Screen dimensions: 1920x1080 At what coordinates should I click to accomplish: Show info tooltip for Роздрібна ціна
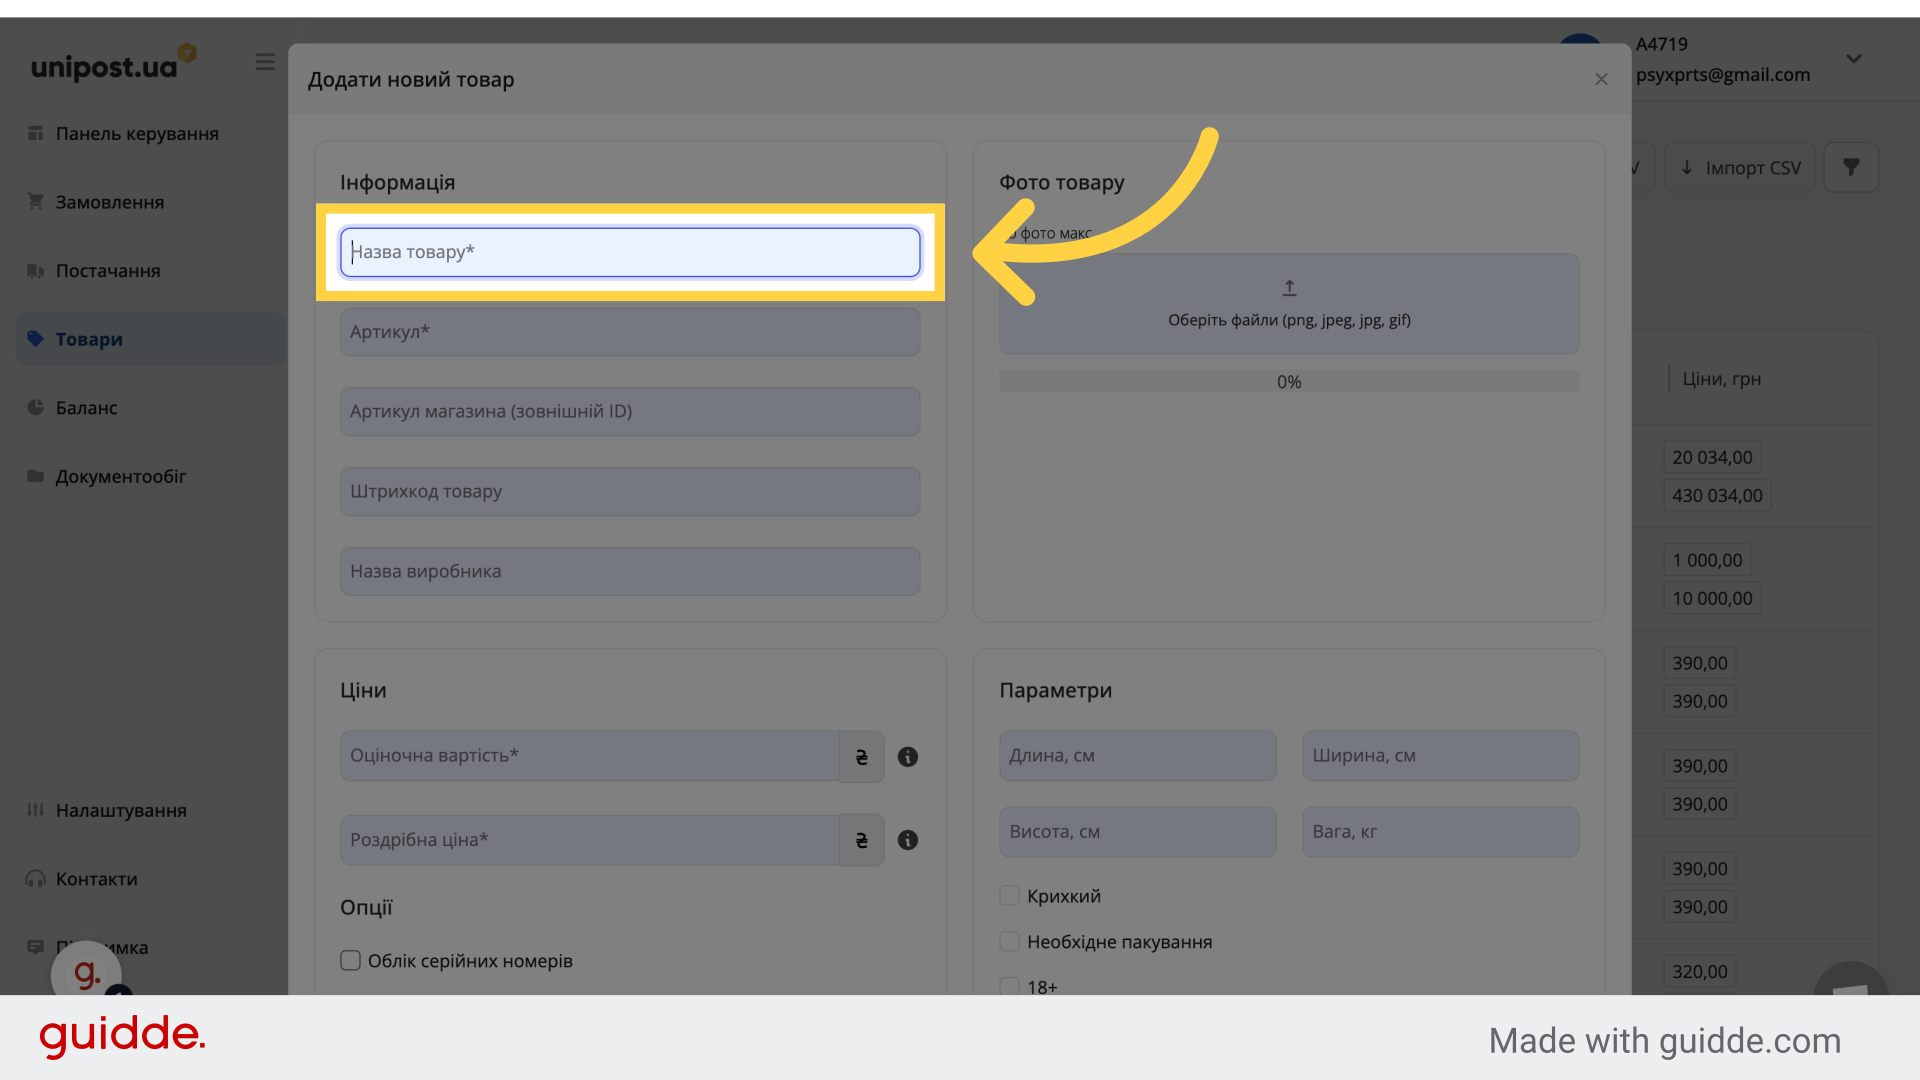(908, 840)
